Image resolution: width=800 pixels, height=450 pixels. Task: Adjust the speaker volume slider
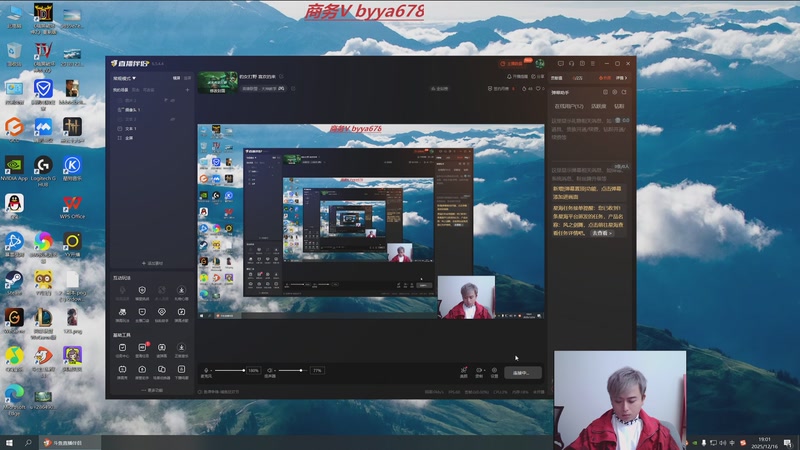coord(294,370)
